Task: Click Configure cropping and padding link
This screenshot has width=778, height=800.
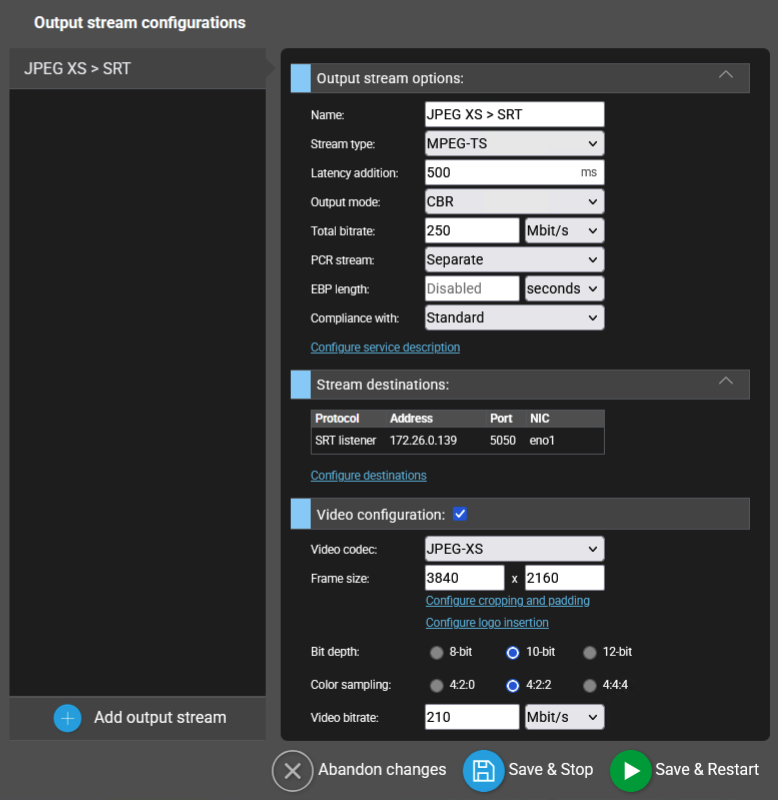Action: tap(507, 601)
